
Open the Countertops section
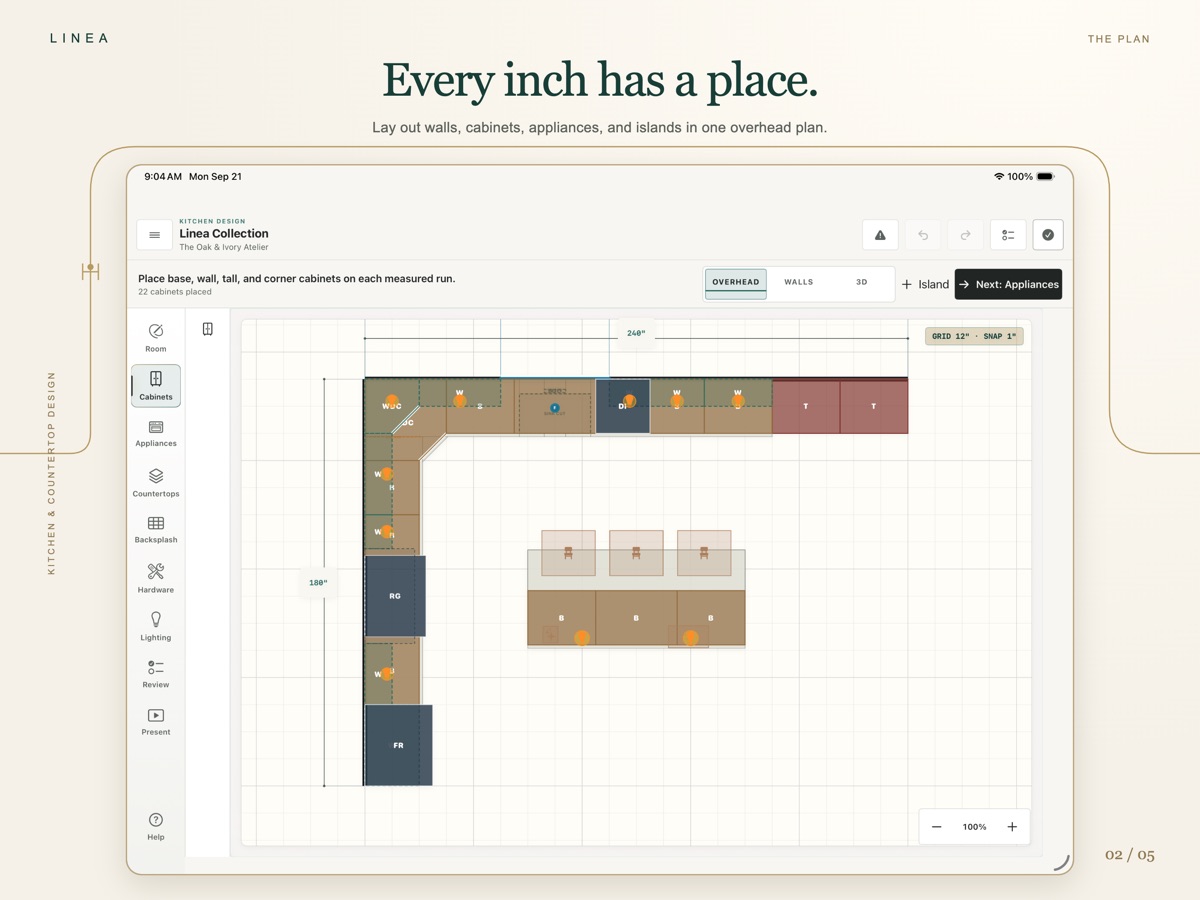156,483
